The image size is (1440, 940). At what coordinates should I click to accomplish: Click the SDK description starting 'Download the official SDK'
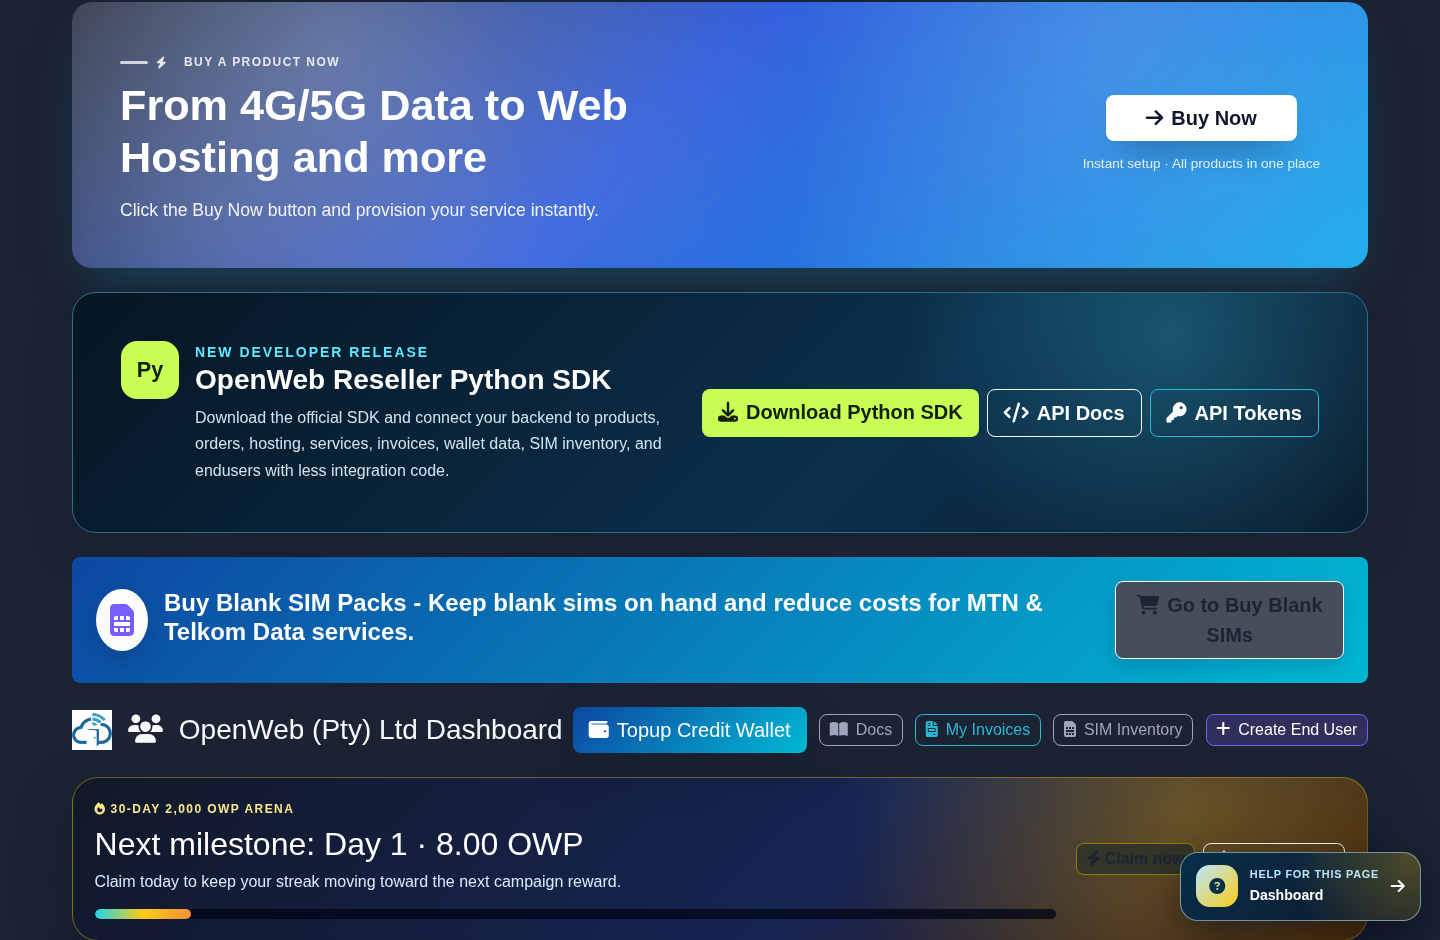click(428, 444)
